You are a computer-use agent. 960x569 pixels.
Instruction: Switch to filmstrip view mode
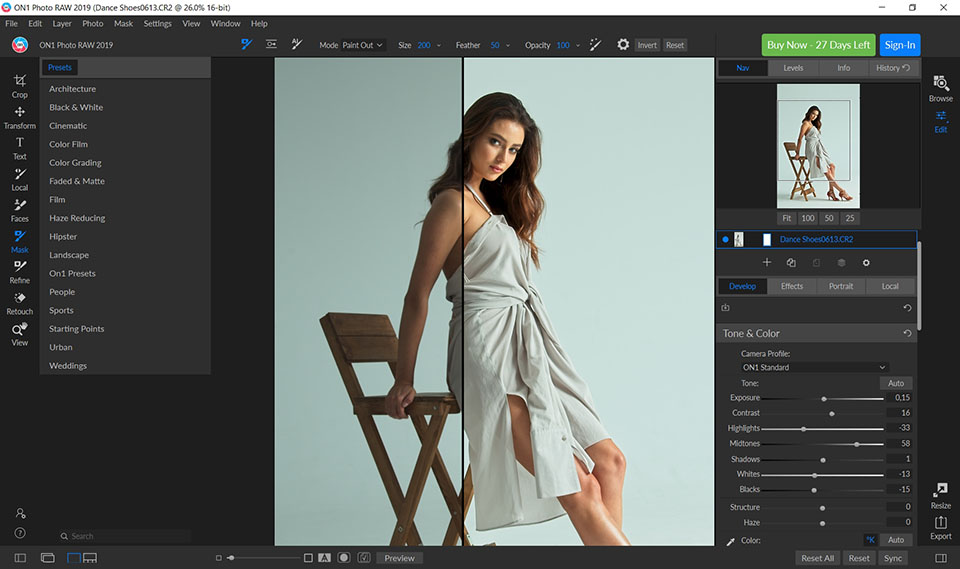click(90, 558)
